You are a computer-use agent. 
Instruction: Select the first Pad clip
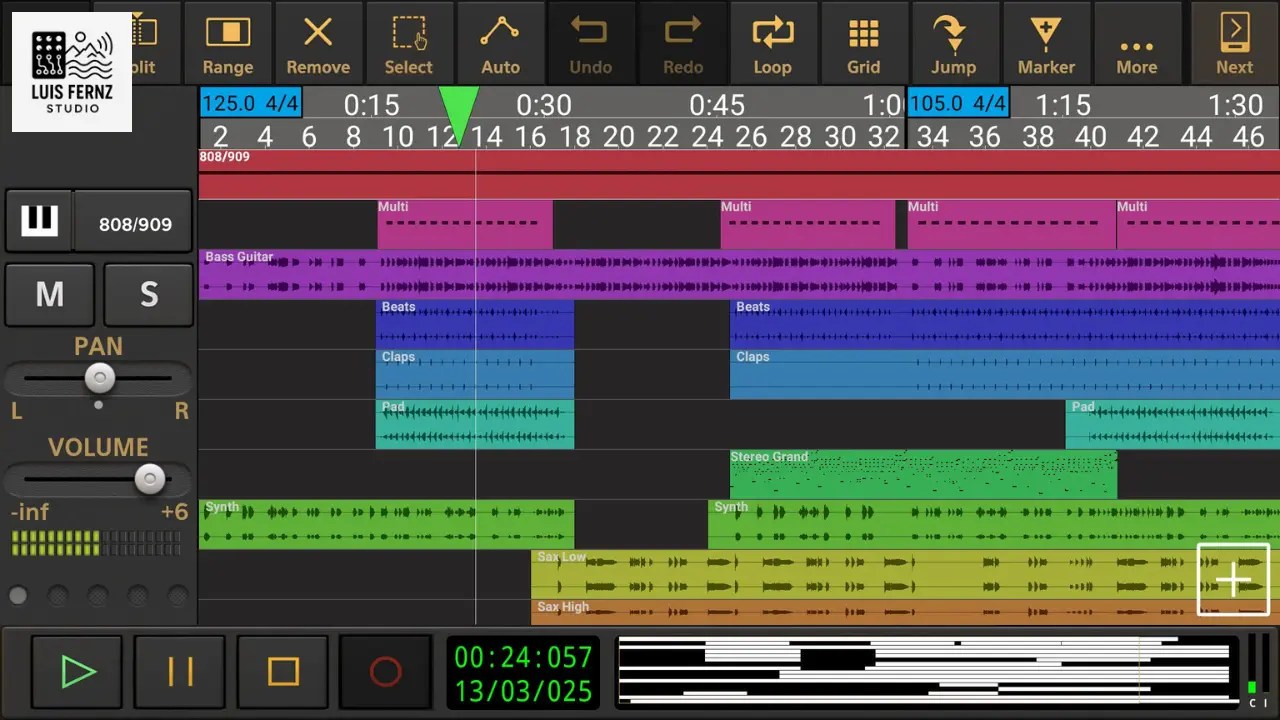[475, 425]
